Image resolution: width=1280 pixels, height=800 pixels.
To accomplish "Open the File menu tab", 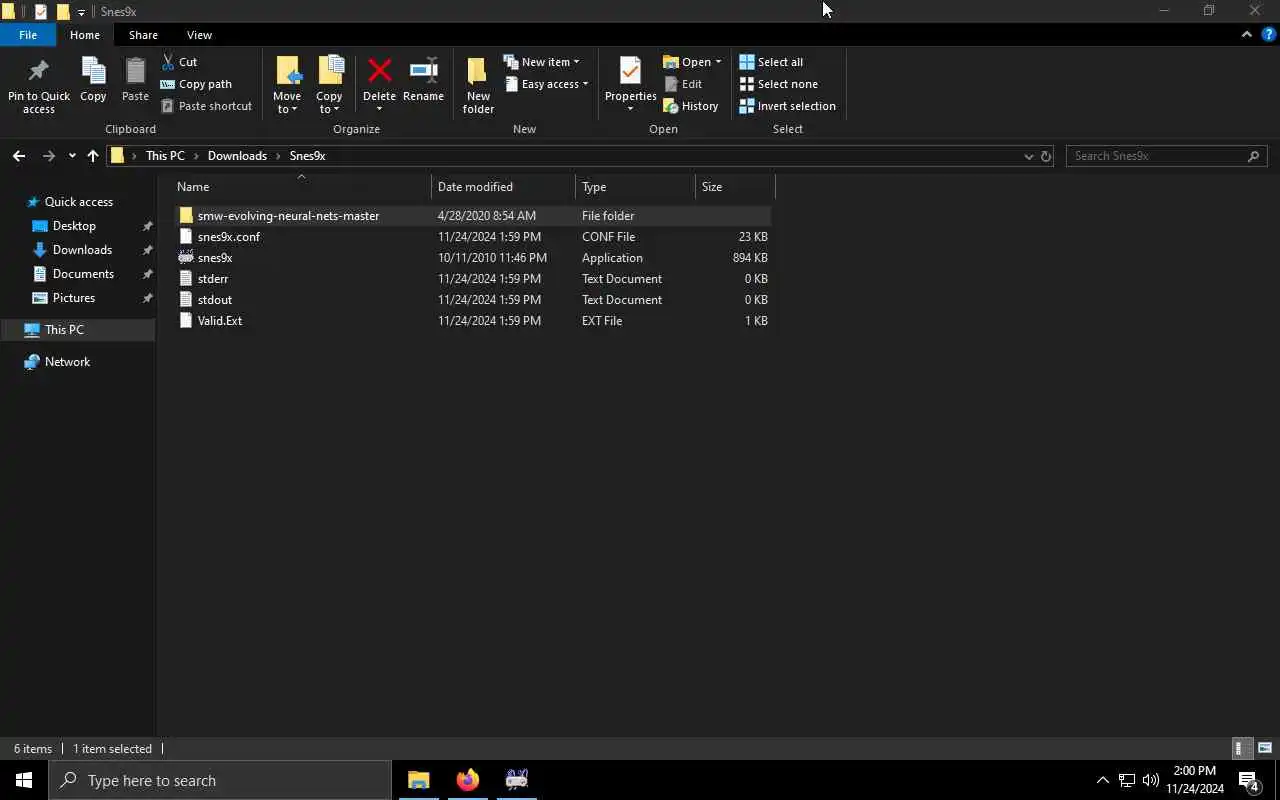I will click(28, 35).
